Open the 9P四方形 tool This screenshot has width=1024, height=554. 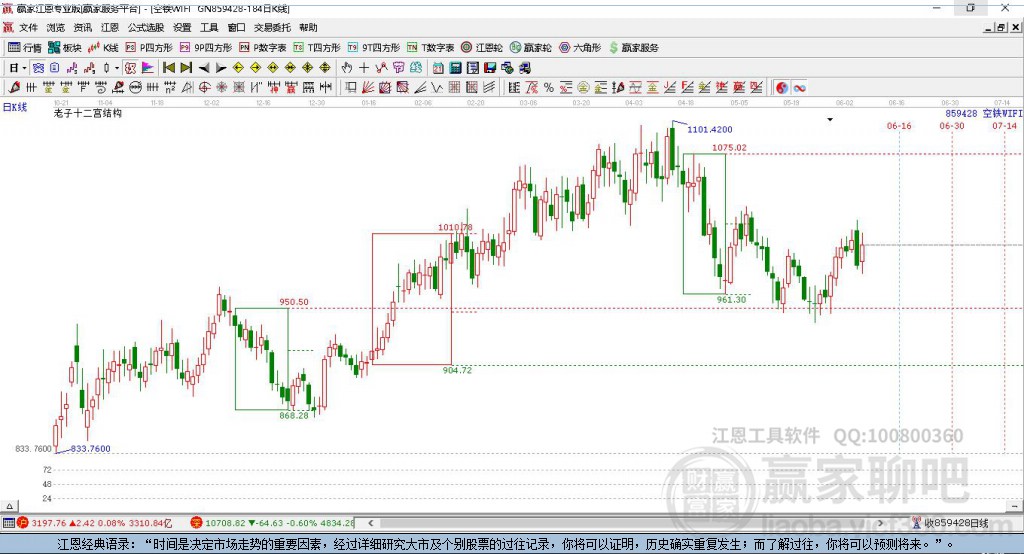pos(206,48)
